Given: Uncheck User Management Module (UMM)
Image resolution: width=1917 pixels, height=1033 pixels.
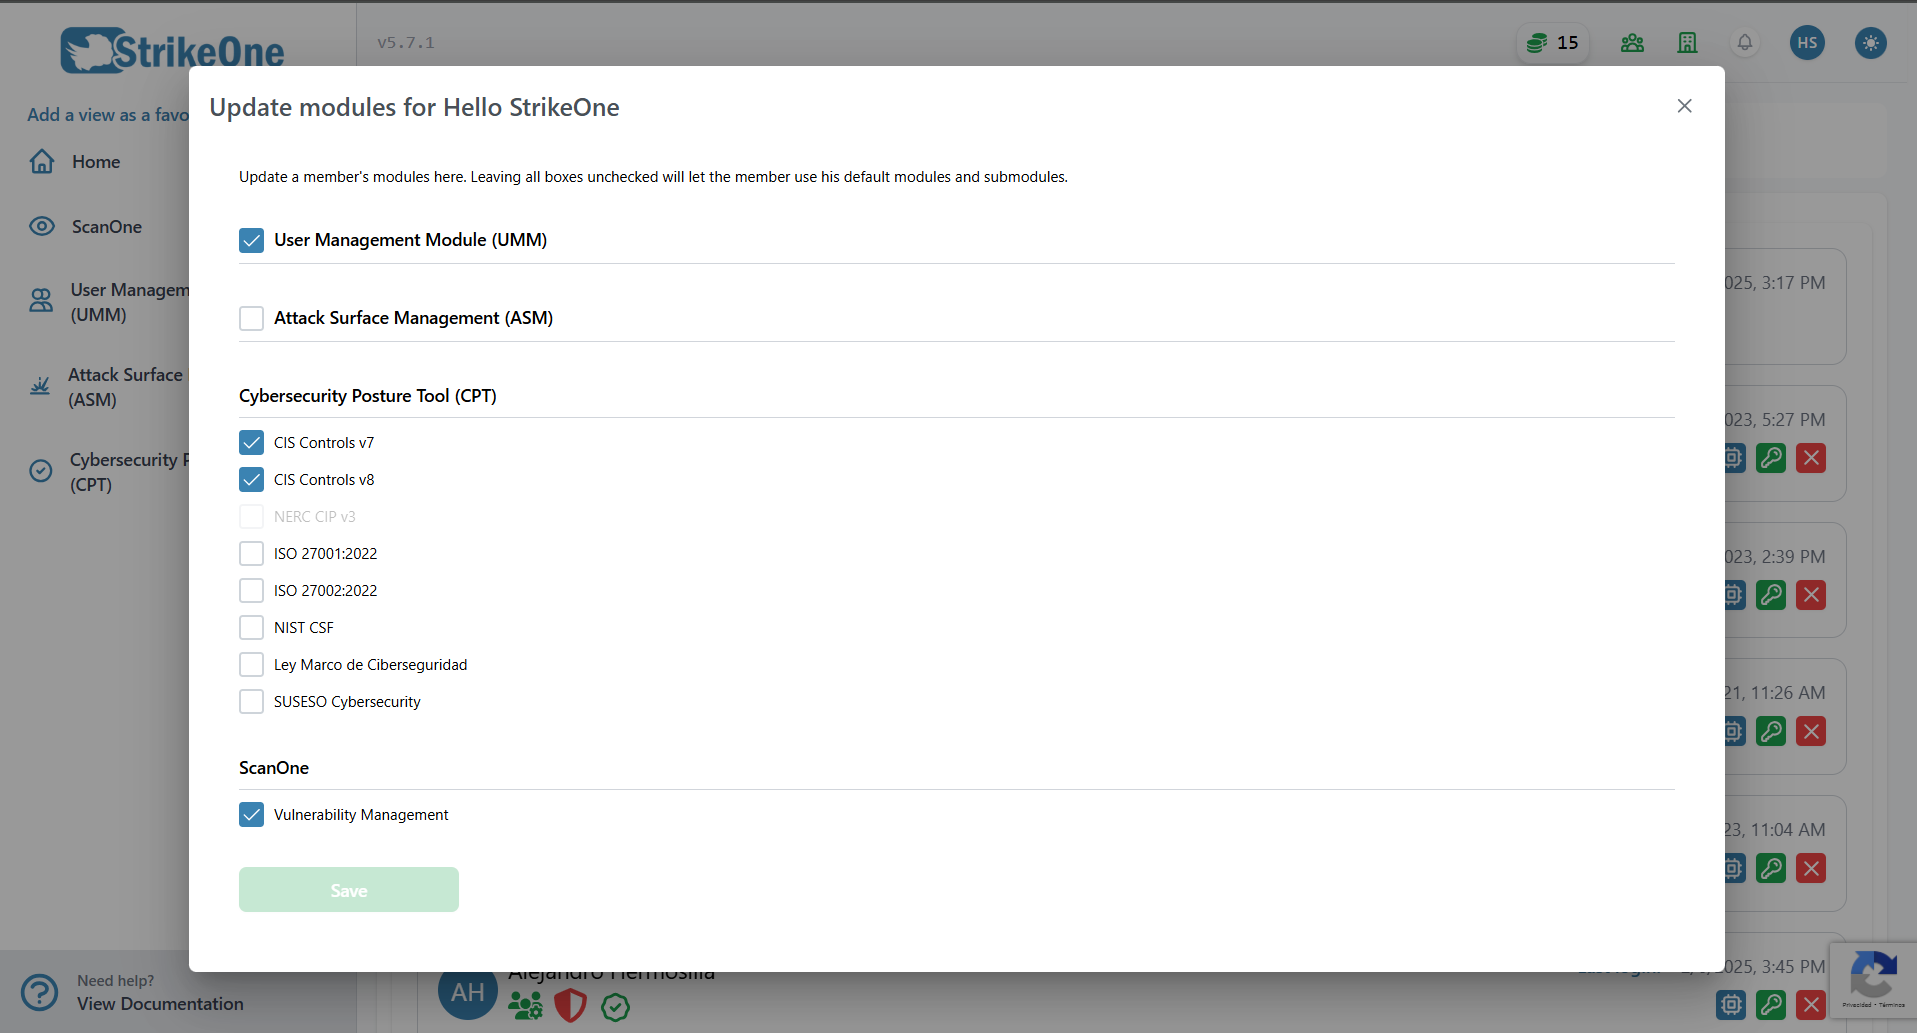Looking at the screenshot, I should click(251, 240).
